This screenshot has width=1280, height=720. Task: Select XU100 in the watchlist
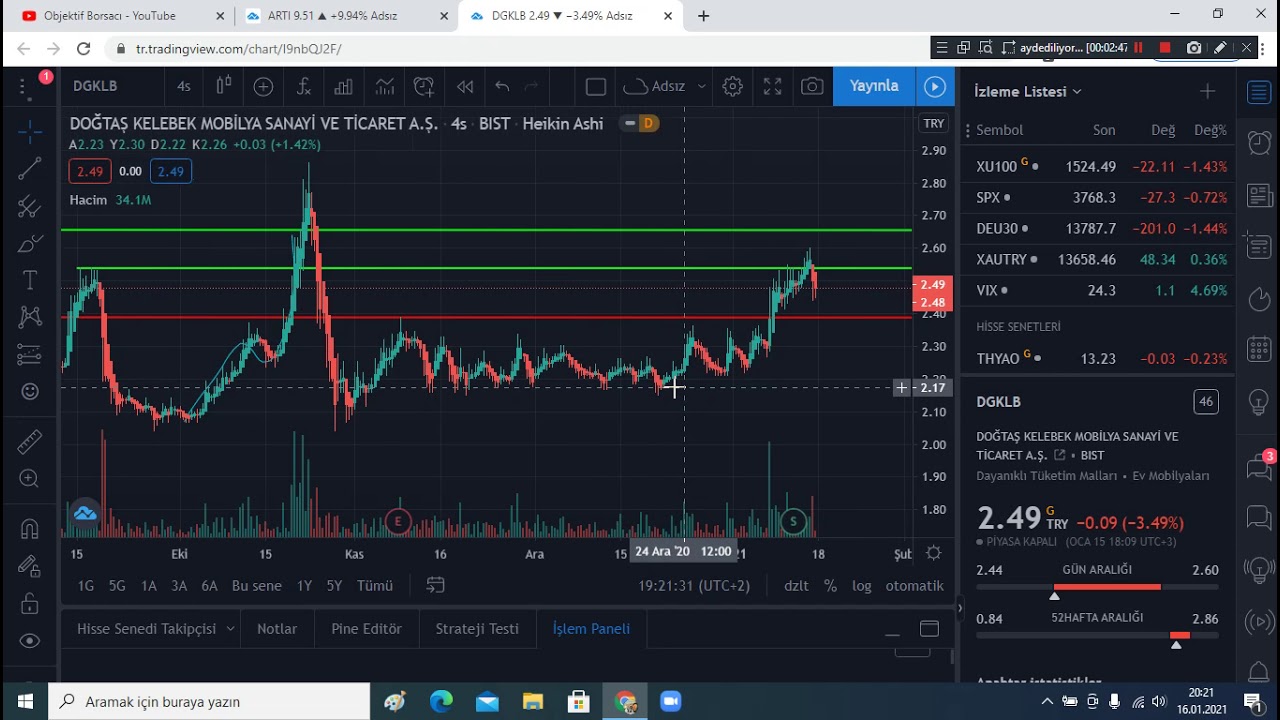click(1097, 166)
